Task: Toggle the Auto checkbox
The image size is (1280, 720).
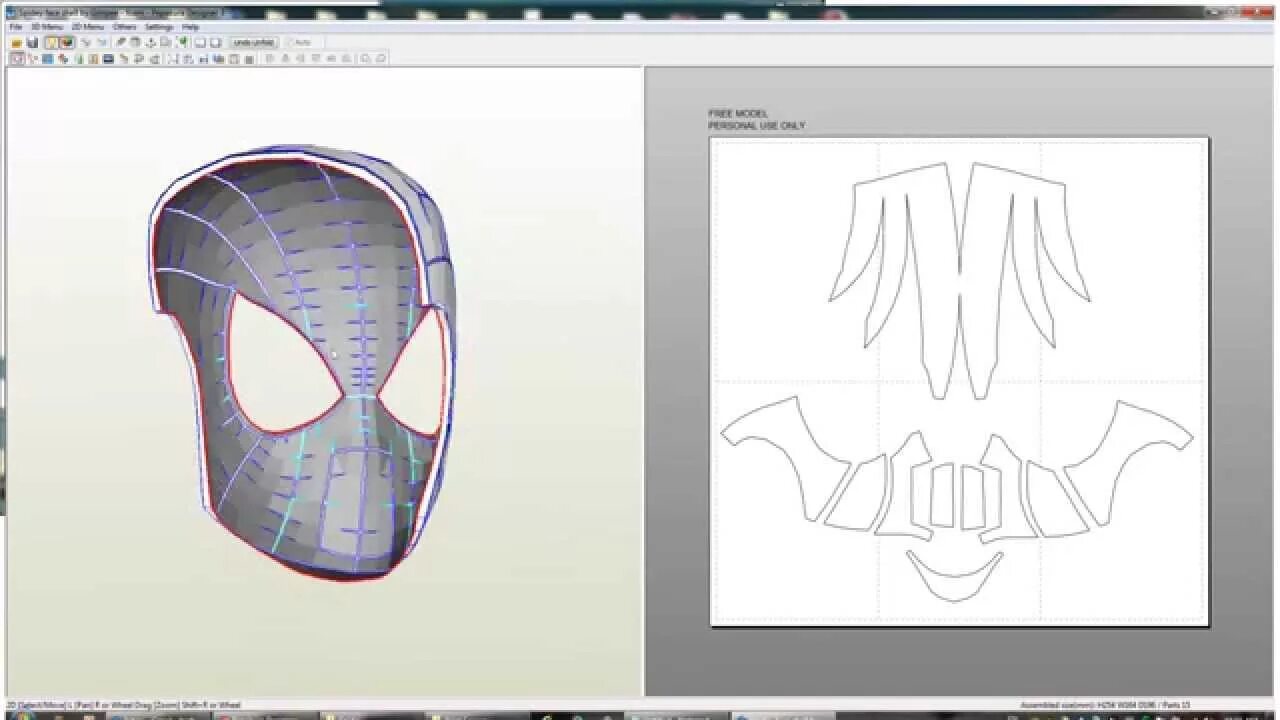Action: [300, 43]
